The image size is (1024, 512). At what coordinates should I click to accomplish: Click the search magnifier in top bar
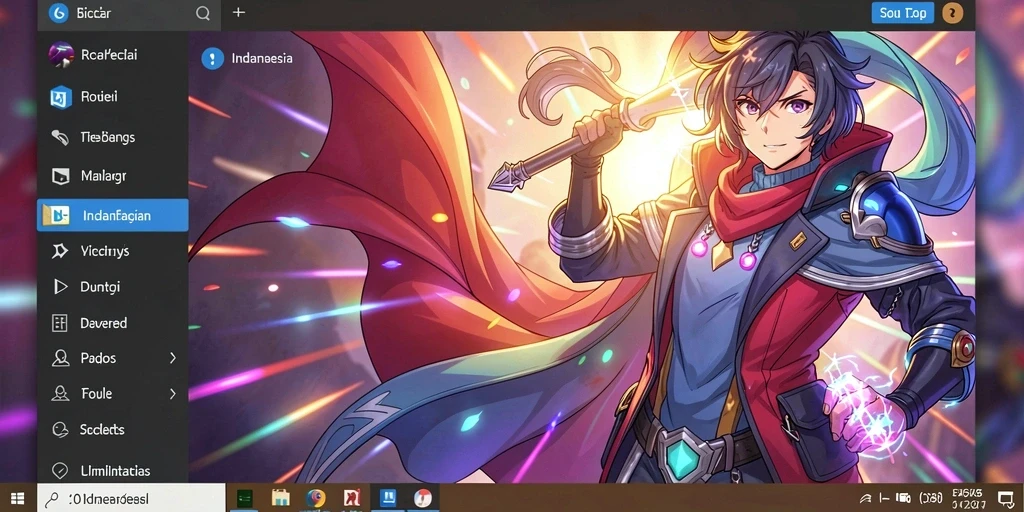pyautogui.click(x=203, y=13)
